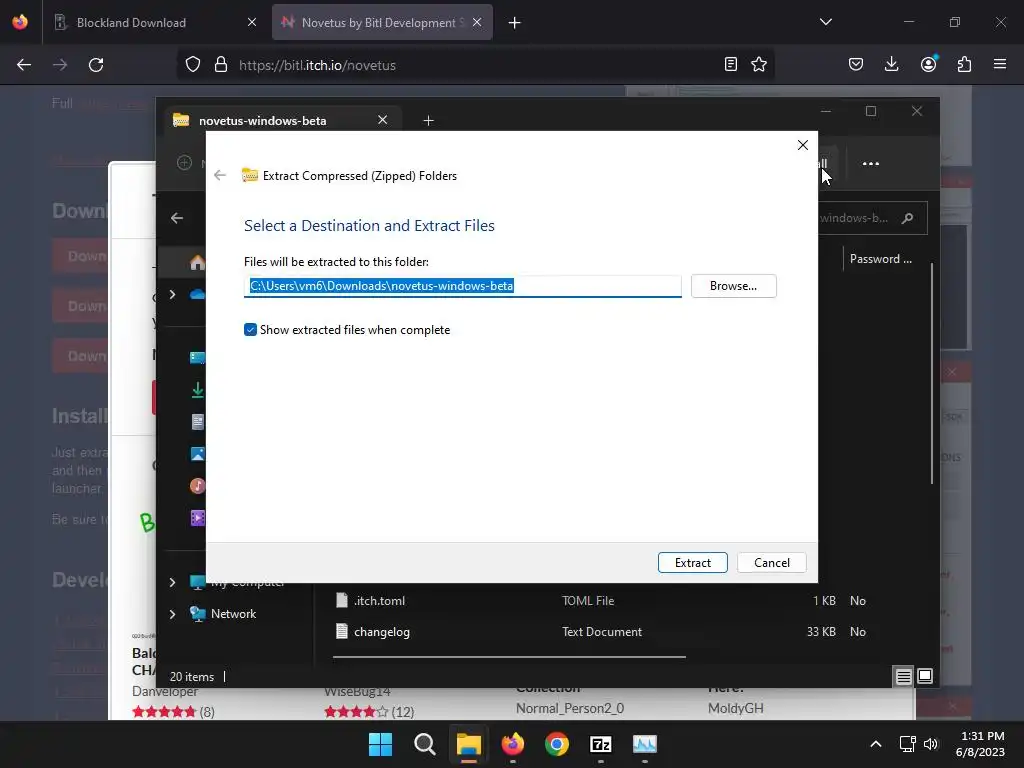Open the Pictures sidebar icon
The height and width of the screenshot is (768, 1024).
197,454
